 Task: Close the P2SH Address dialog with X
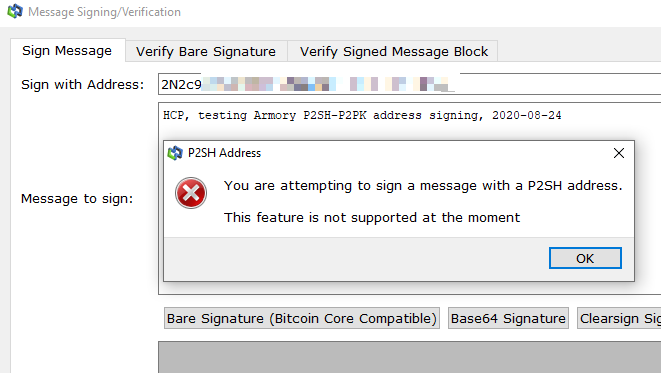click(618, 153)
